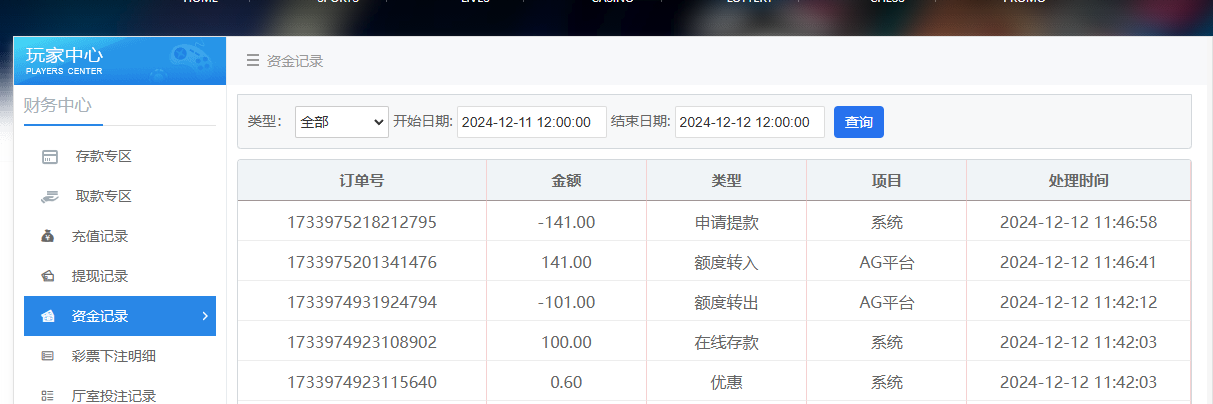Click the timestamp 2024-12-12 11:46:41
The image size is (1213, 404).
[x=1079, y=262]
